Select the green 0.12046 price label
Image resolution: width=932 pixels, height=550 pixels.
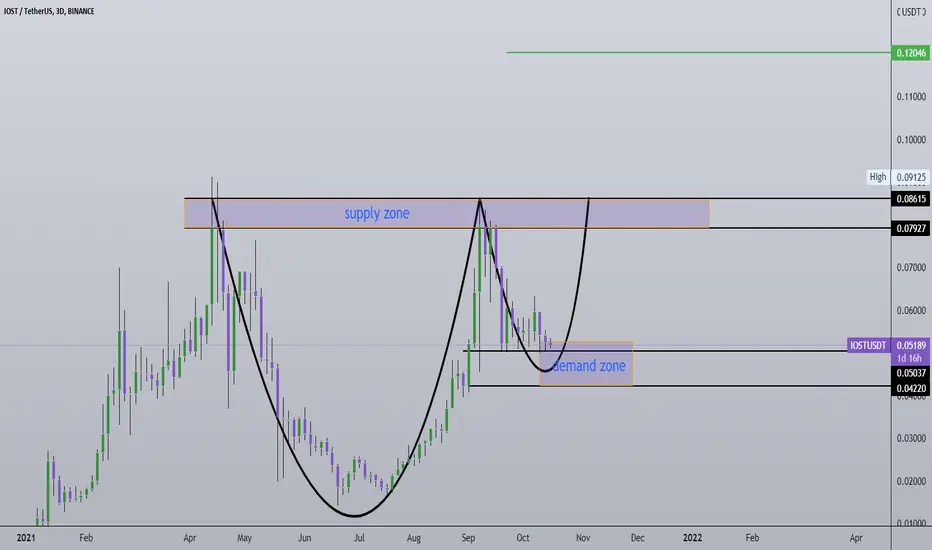[x=911, y=53]
